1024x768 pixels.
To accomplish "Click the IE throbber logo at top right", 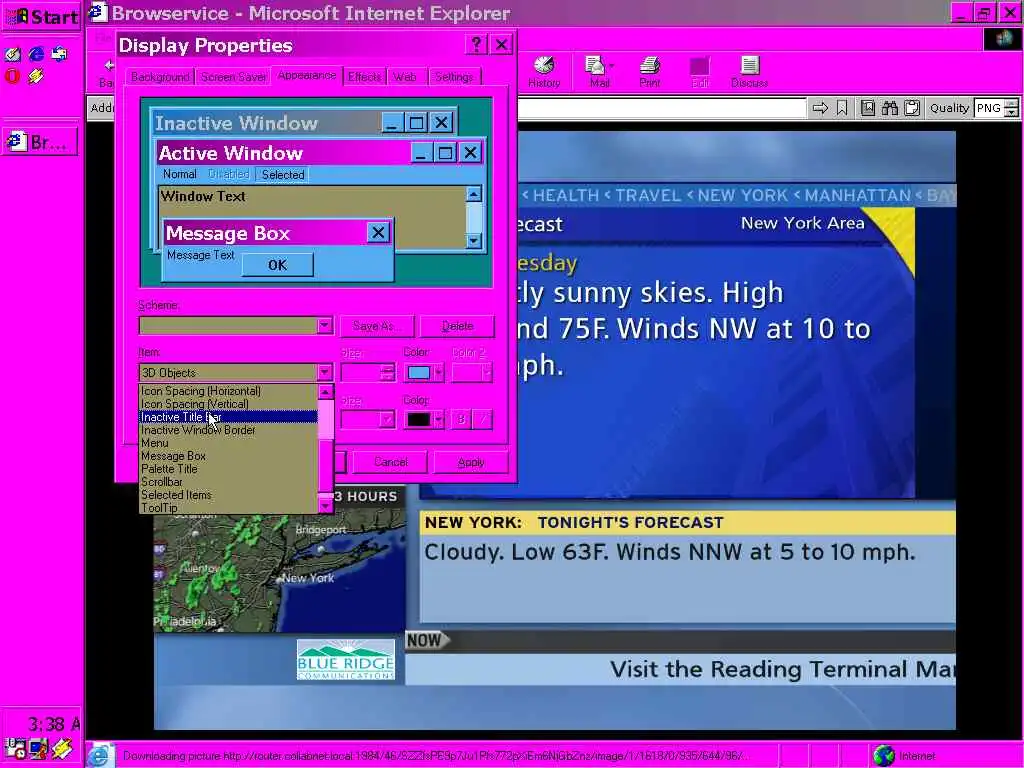I will coord(1002,39).
